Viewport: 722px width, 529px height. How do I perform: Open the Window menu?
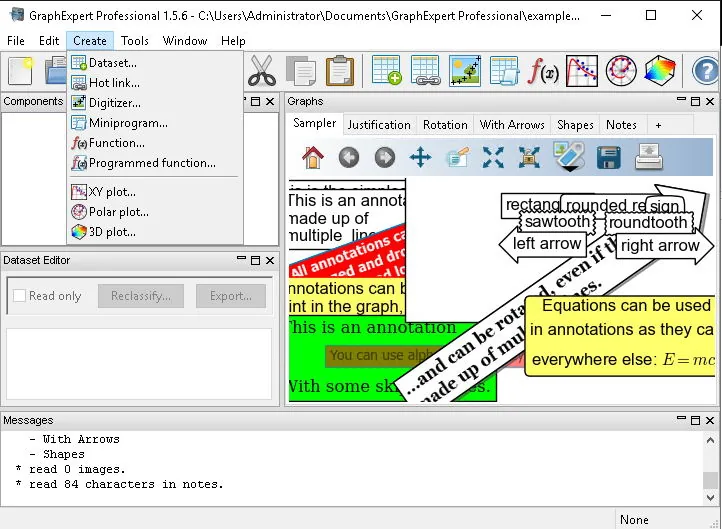(185, 41)
